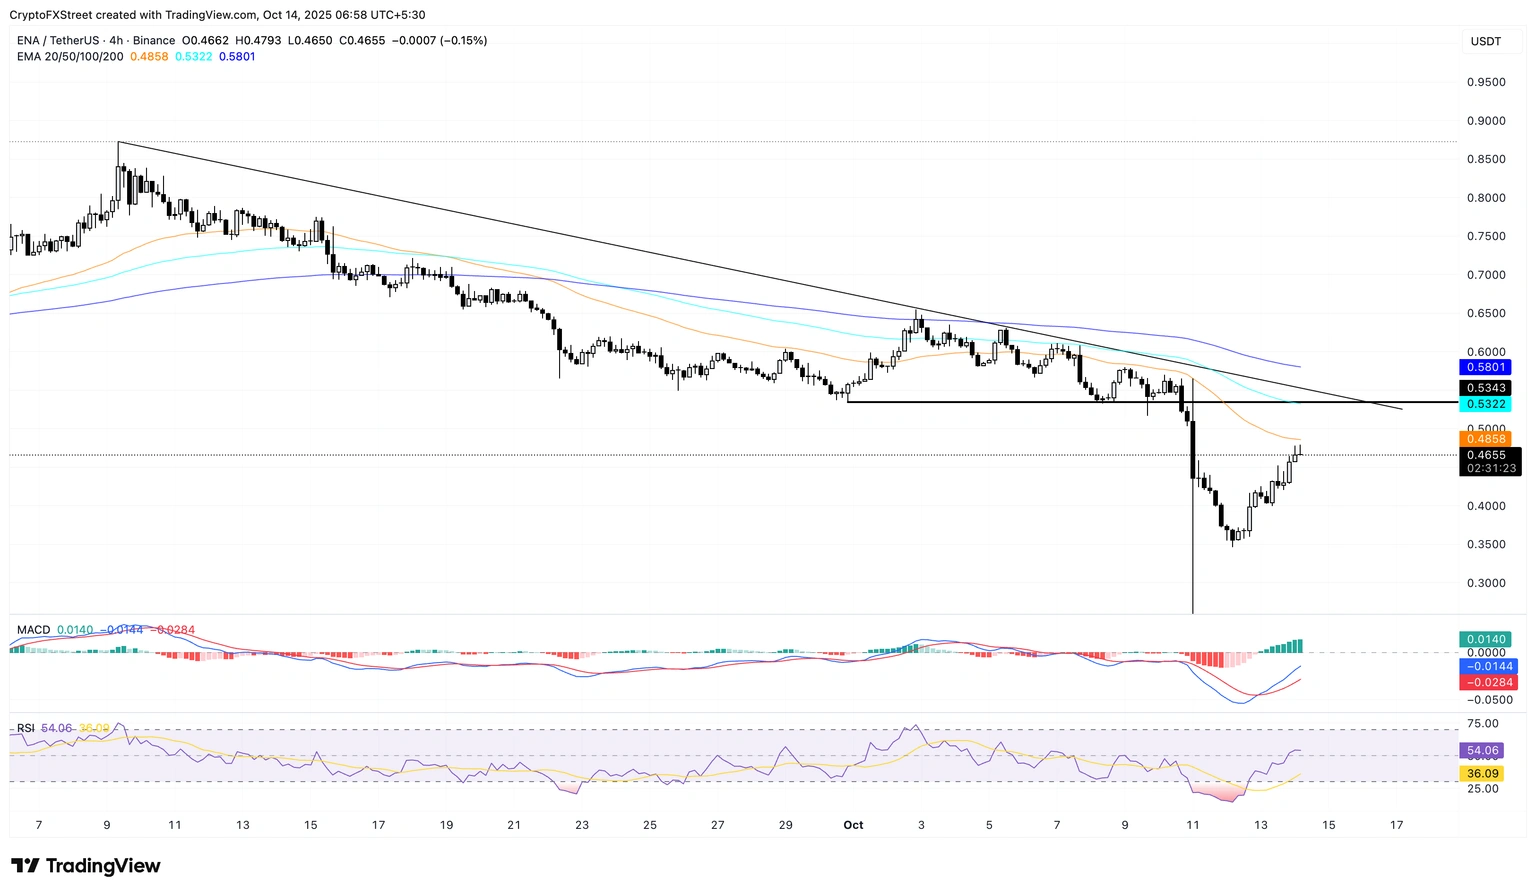Click the bold Oct label on the date axis
This screenshot has height=894, width=1536.
[x=853, y=825]
